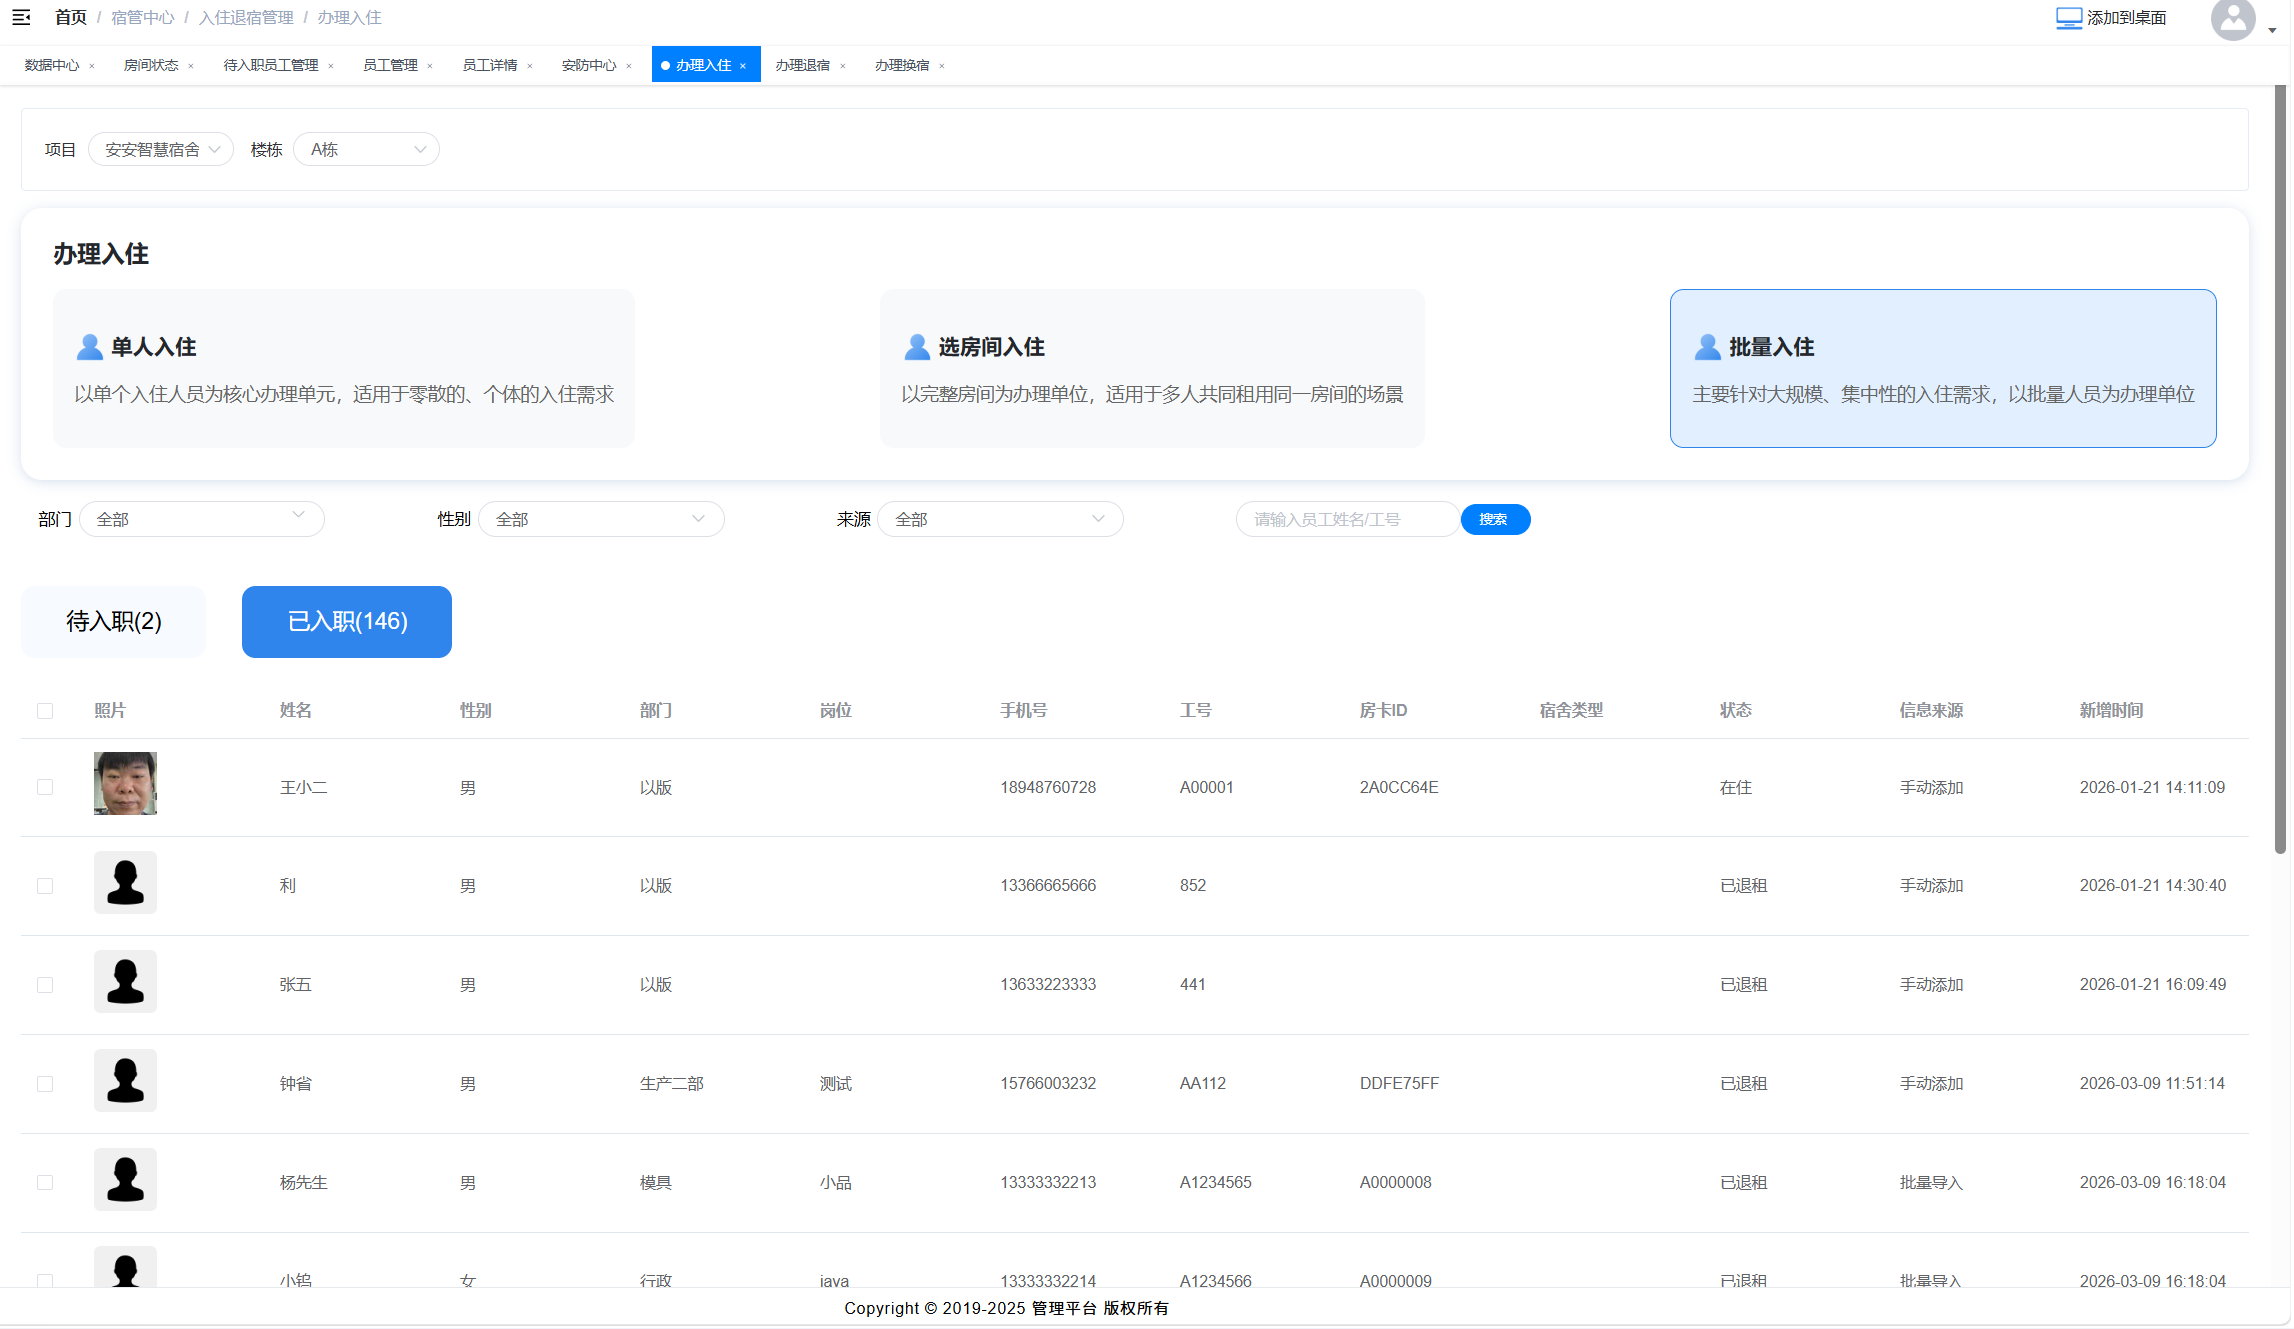Click the 选房间入住 person icon
Screen dimensions: 2294x1329
click(917, 347)
